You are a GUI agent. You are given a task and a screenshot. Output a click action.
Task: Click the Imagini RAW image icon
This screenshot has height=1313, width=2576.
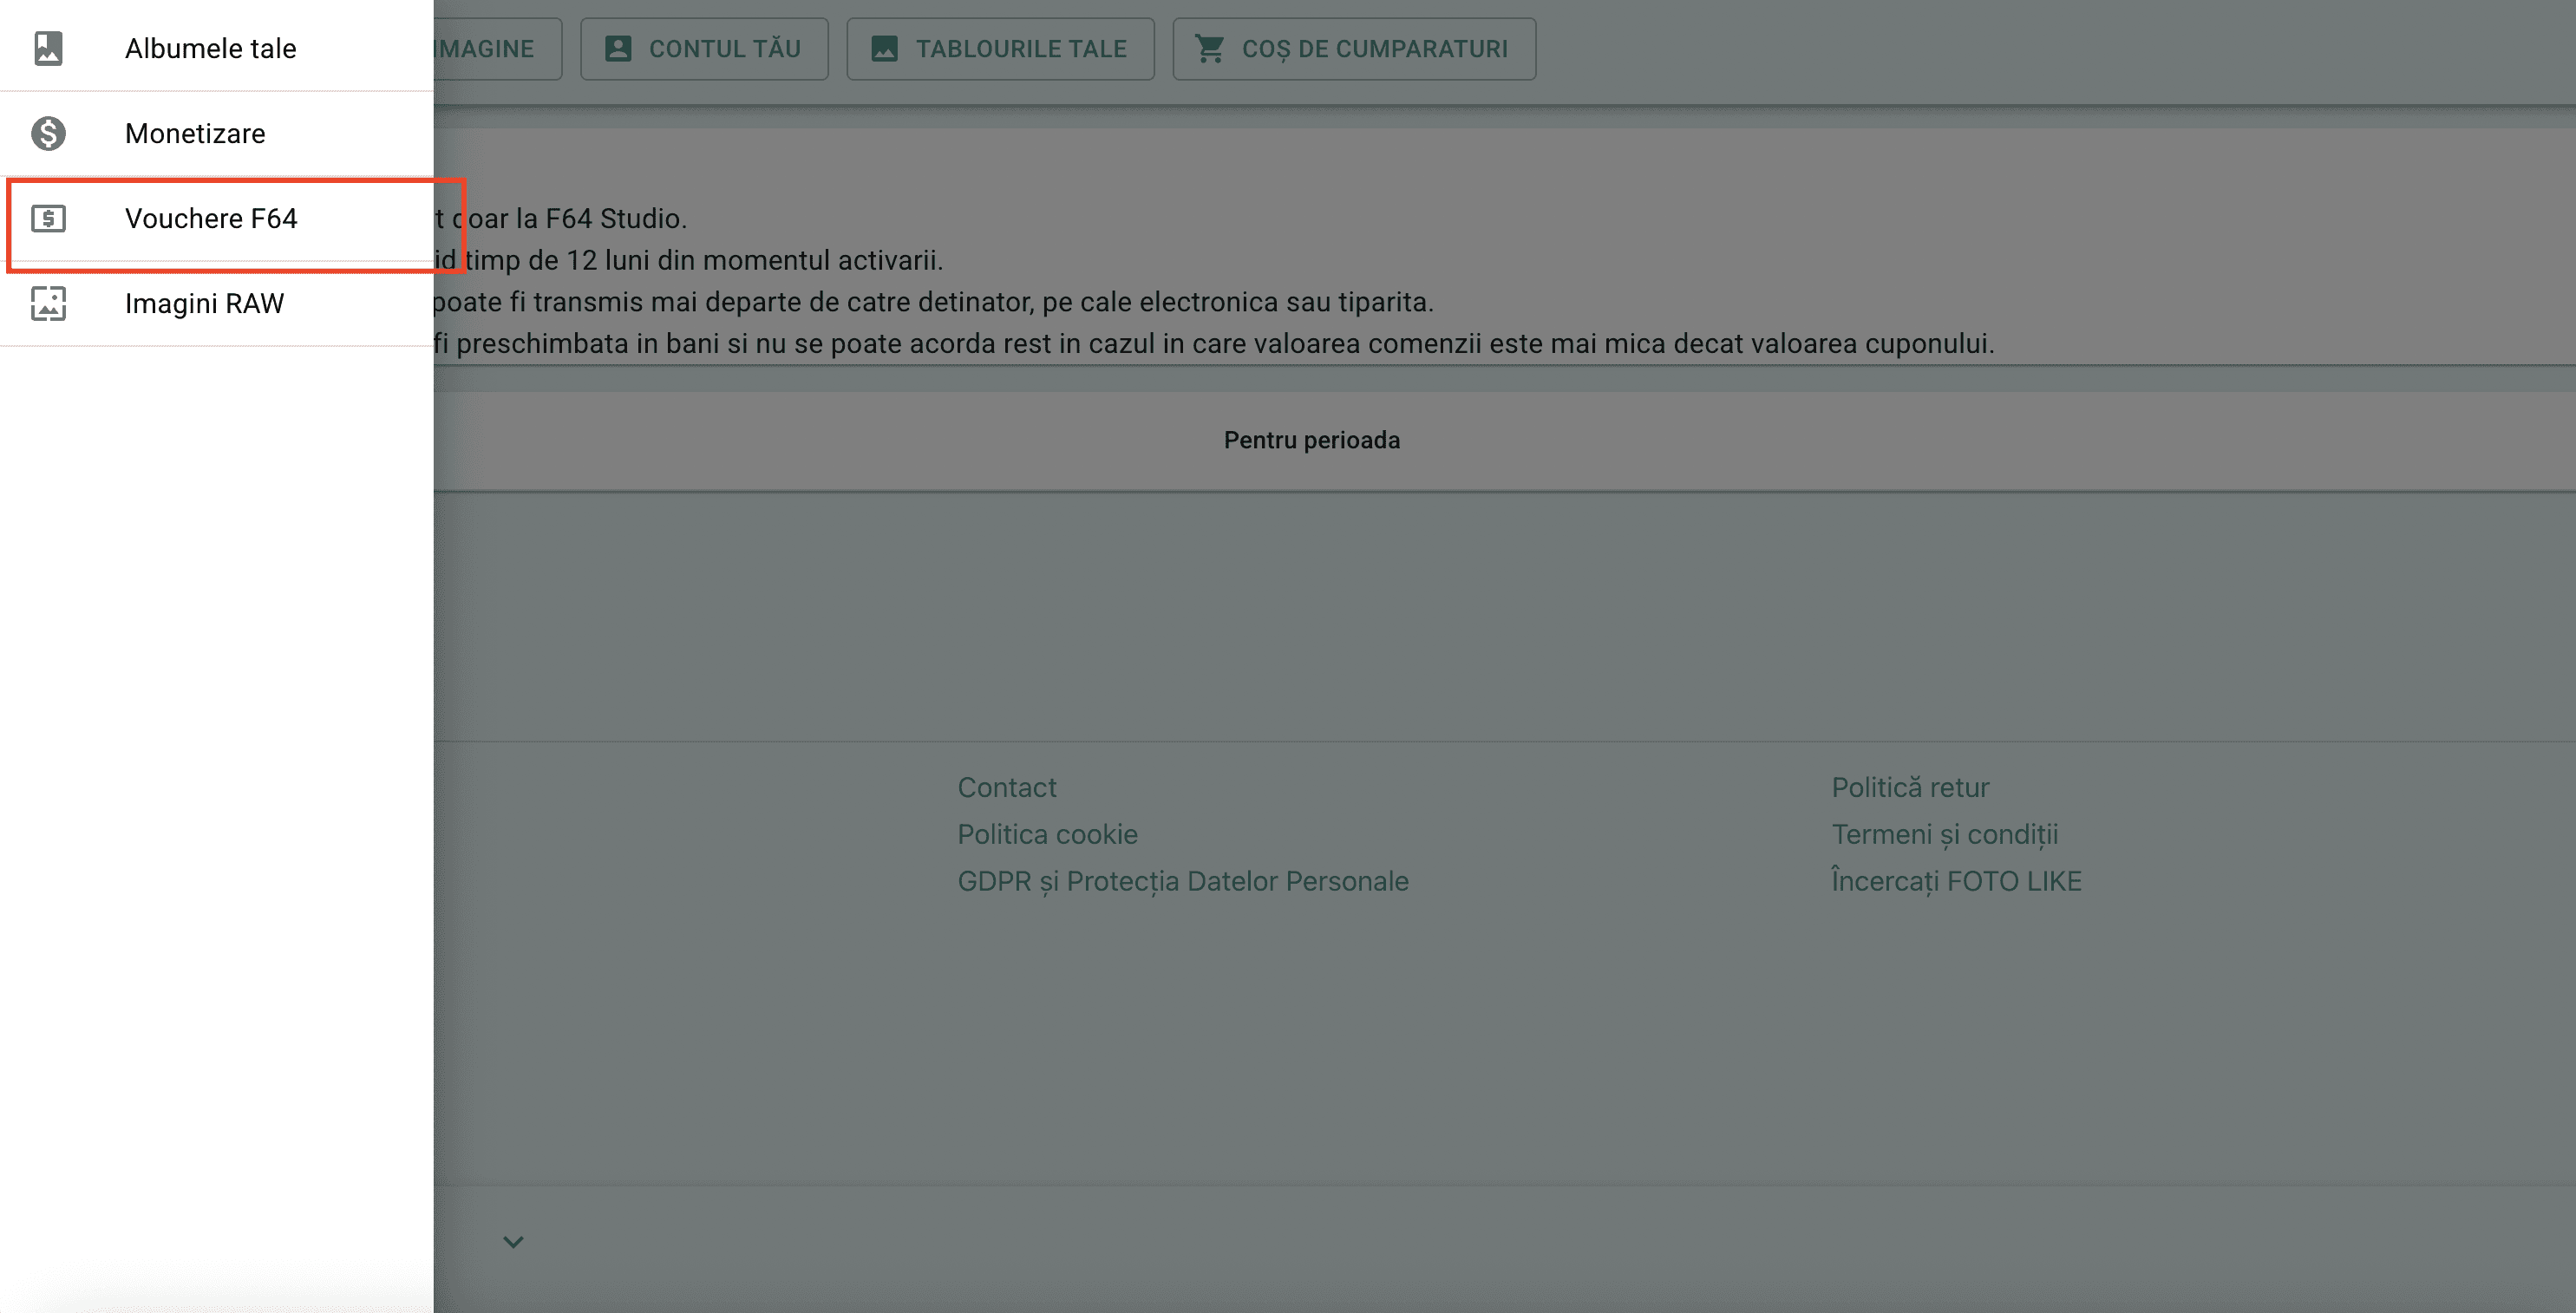tap(48, 303)
